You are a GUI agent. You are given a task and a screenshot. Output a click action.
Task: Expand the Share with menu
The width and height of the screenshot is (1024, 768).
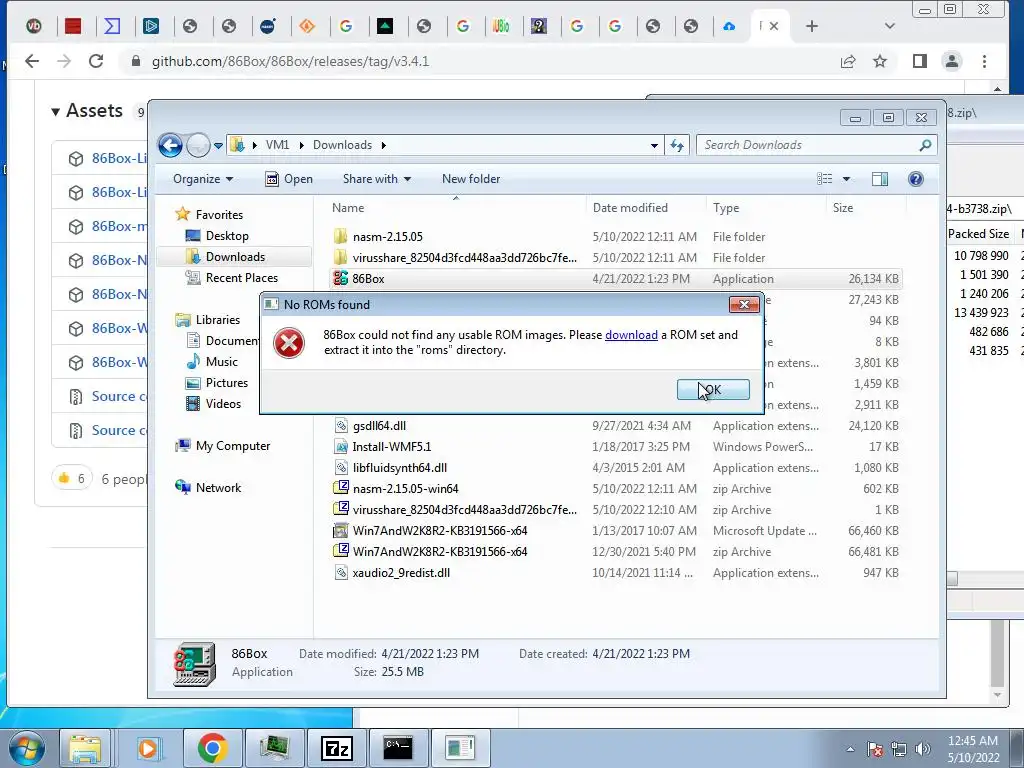point(377,179)
